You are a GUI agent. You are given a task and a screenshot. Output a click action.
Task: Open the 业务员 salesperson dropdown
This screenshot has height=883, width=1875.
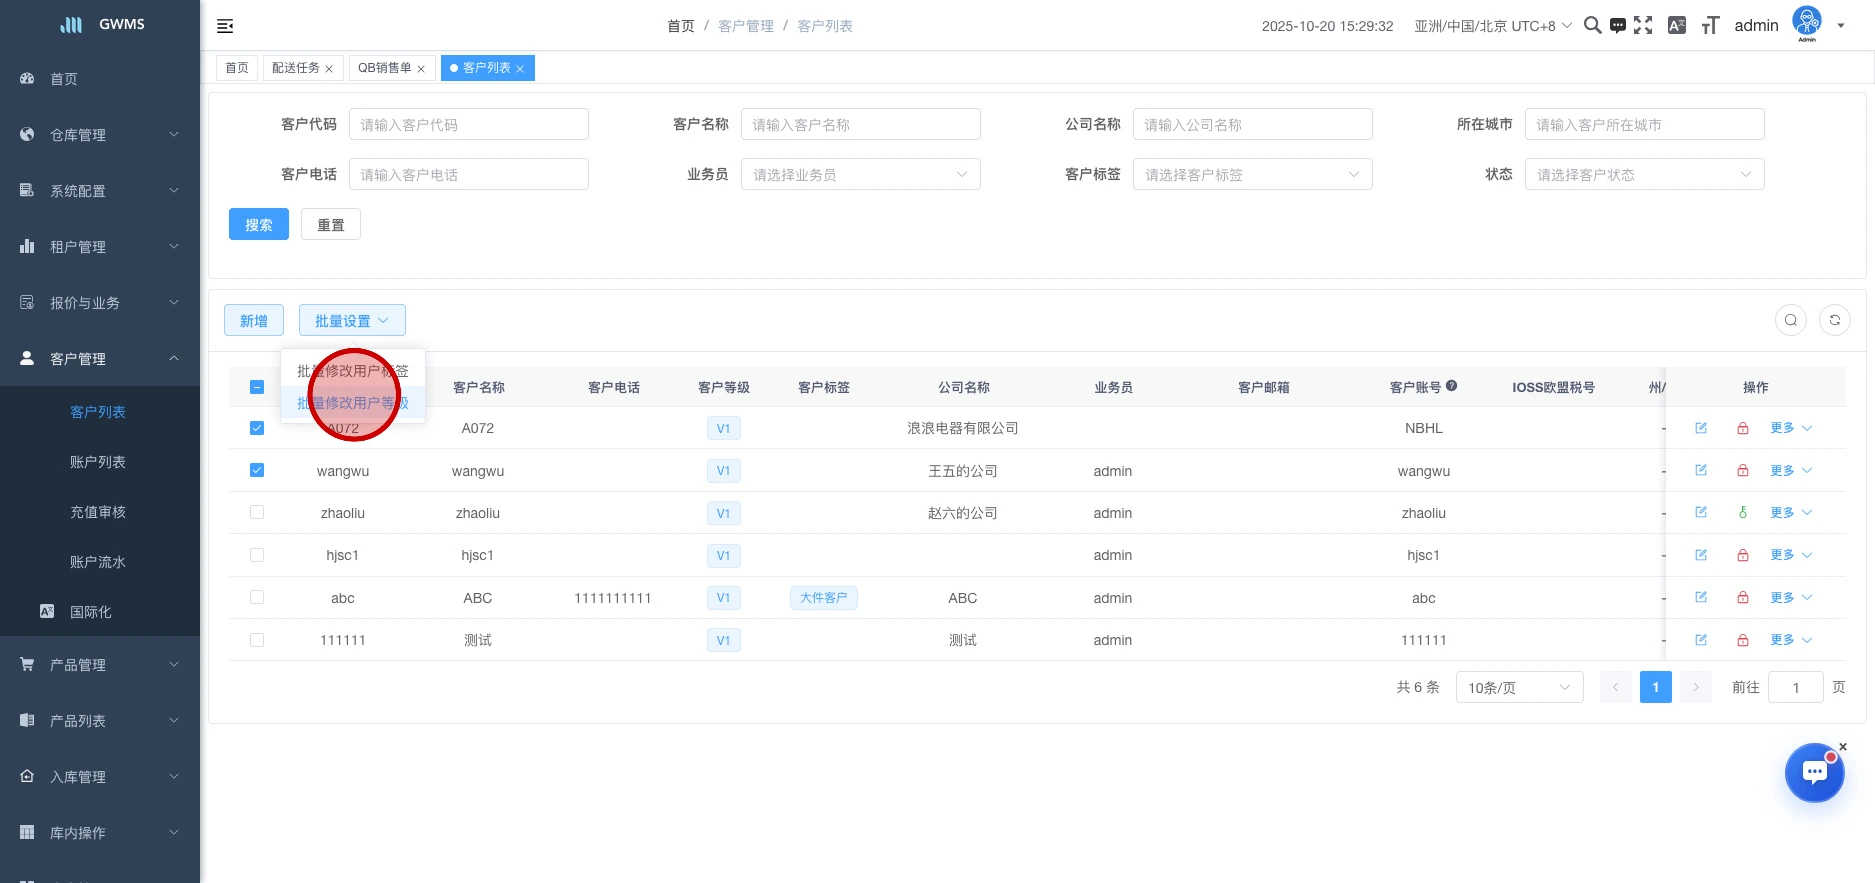coord(860,175)
